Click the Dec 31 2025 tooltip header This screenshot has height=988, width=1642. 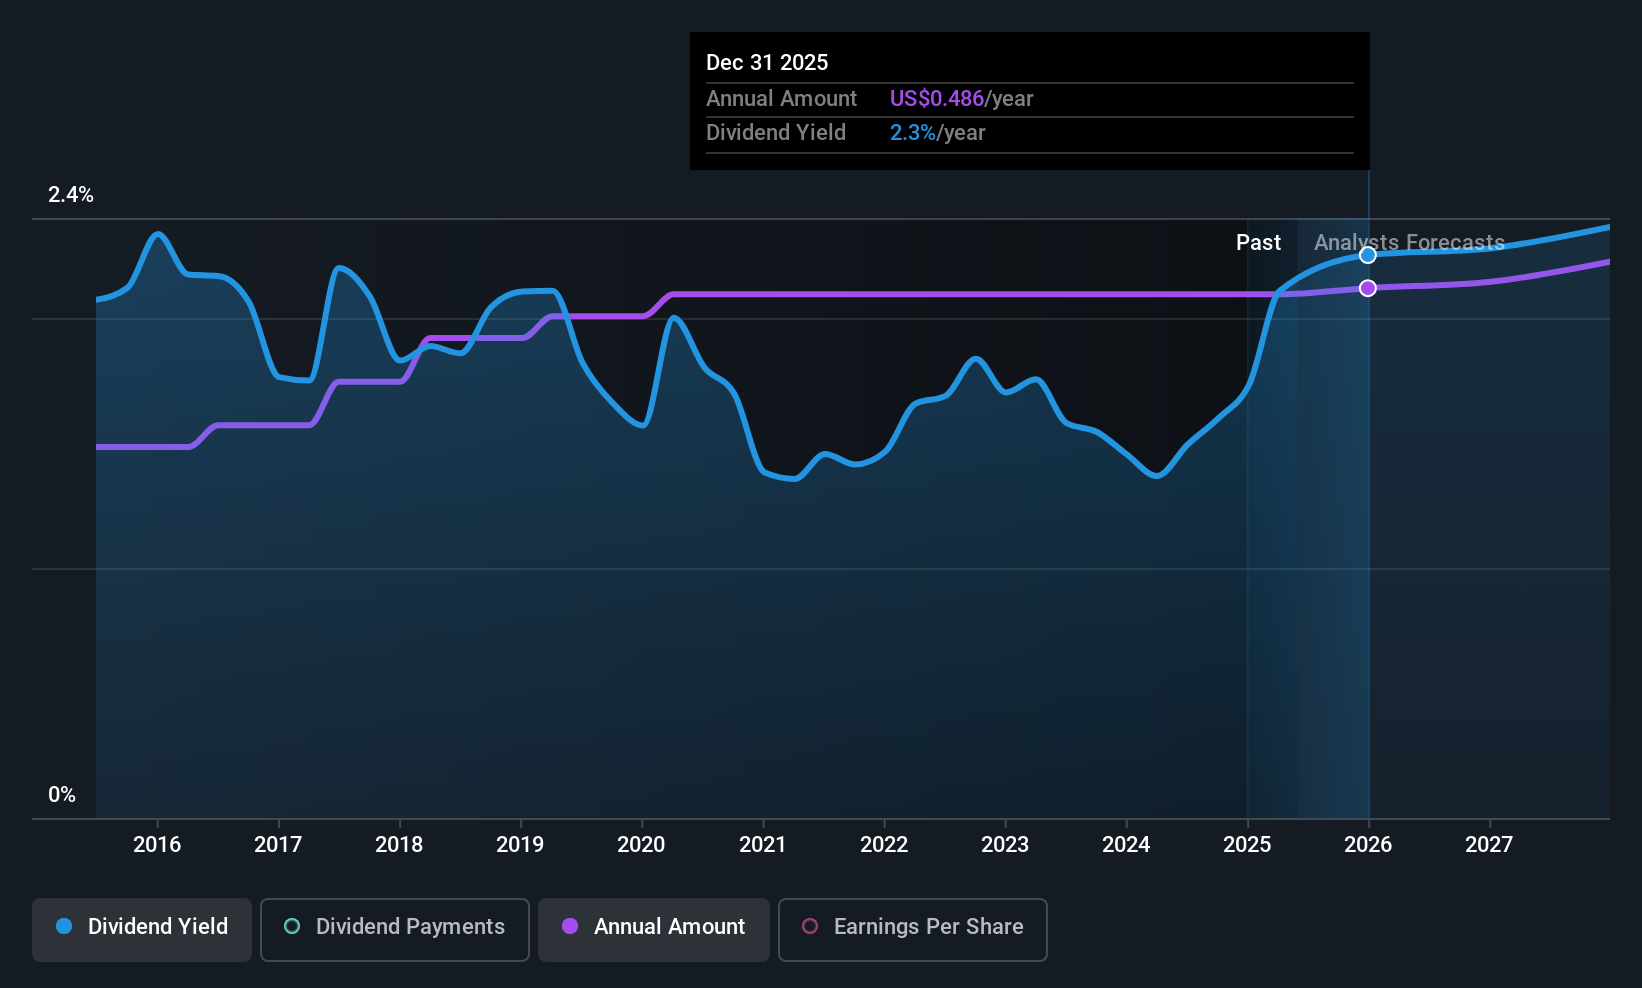(767, 62)
